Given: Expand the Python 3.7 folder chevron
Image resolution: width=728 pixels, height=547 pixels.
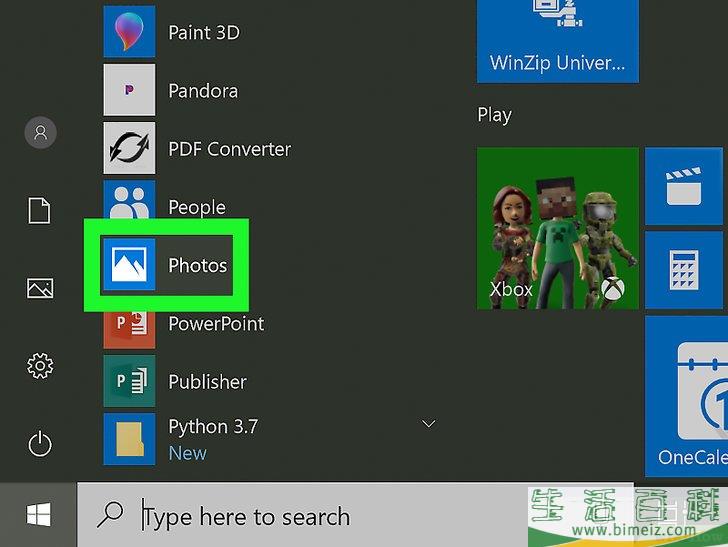Looking at the screenshot, I should coord(428,423).
